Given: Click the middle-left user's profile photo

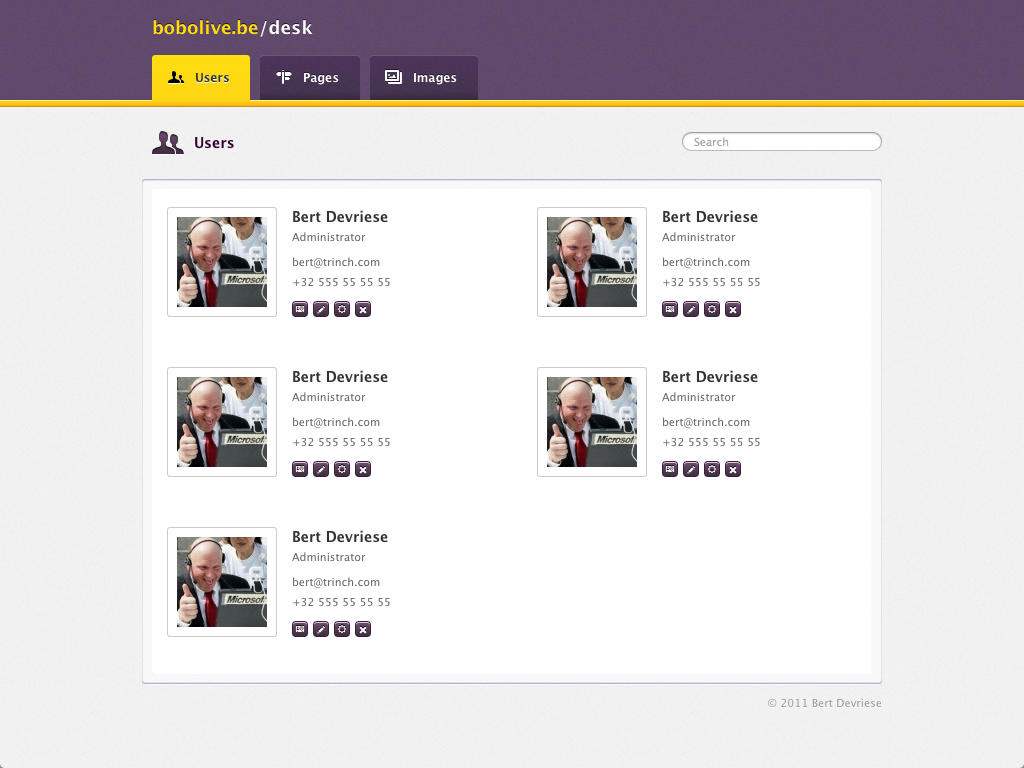Looking at the screenshot, I should click(222, 422).
